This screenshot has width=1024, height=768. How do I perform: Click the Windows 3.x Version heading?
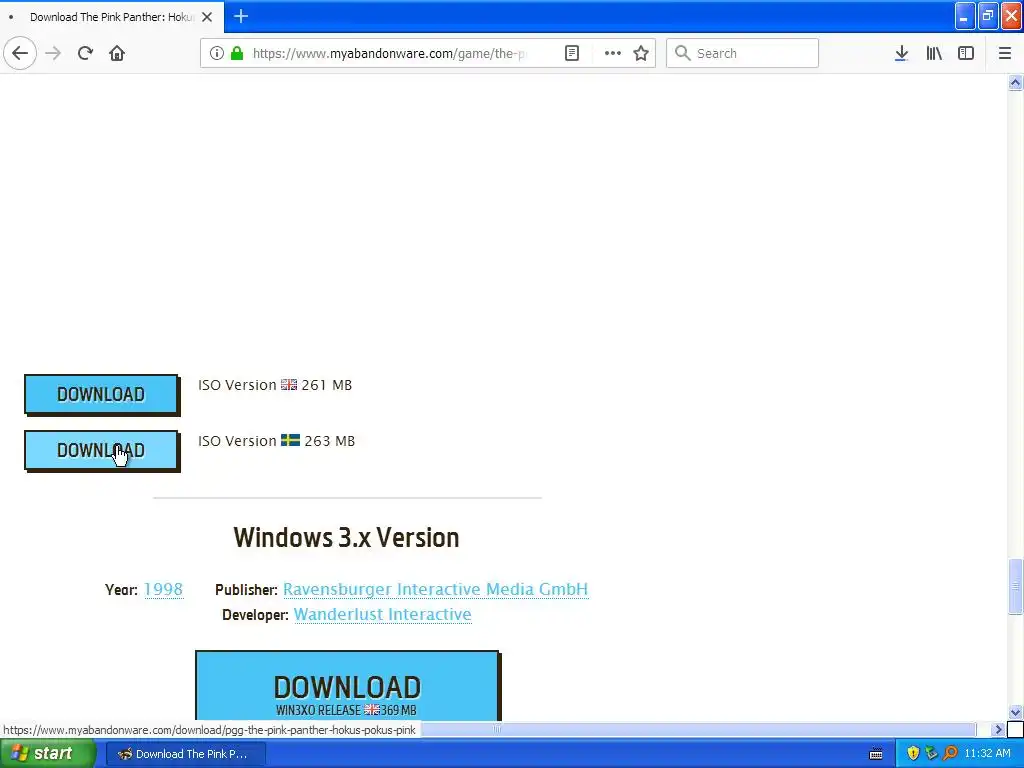tap(347, 537)
